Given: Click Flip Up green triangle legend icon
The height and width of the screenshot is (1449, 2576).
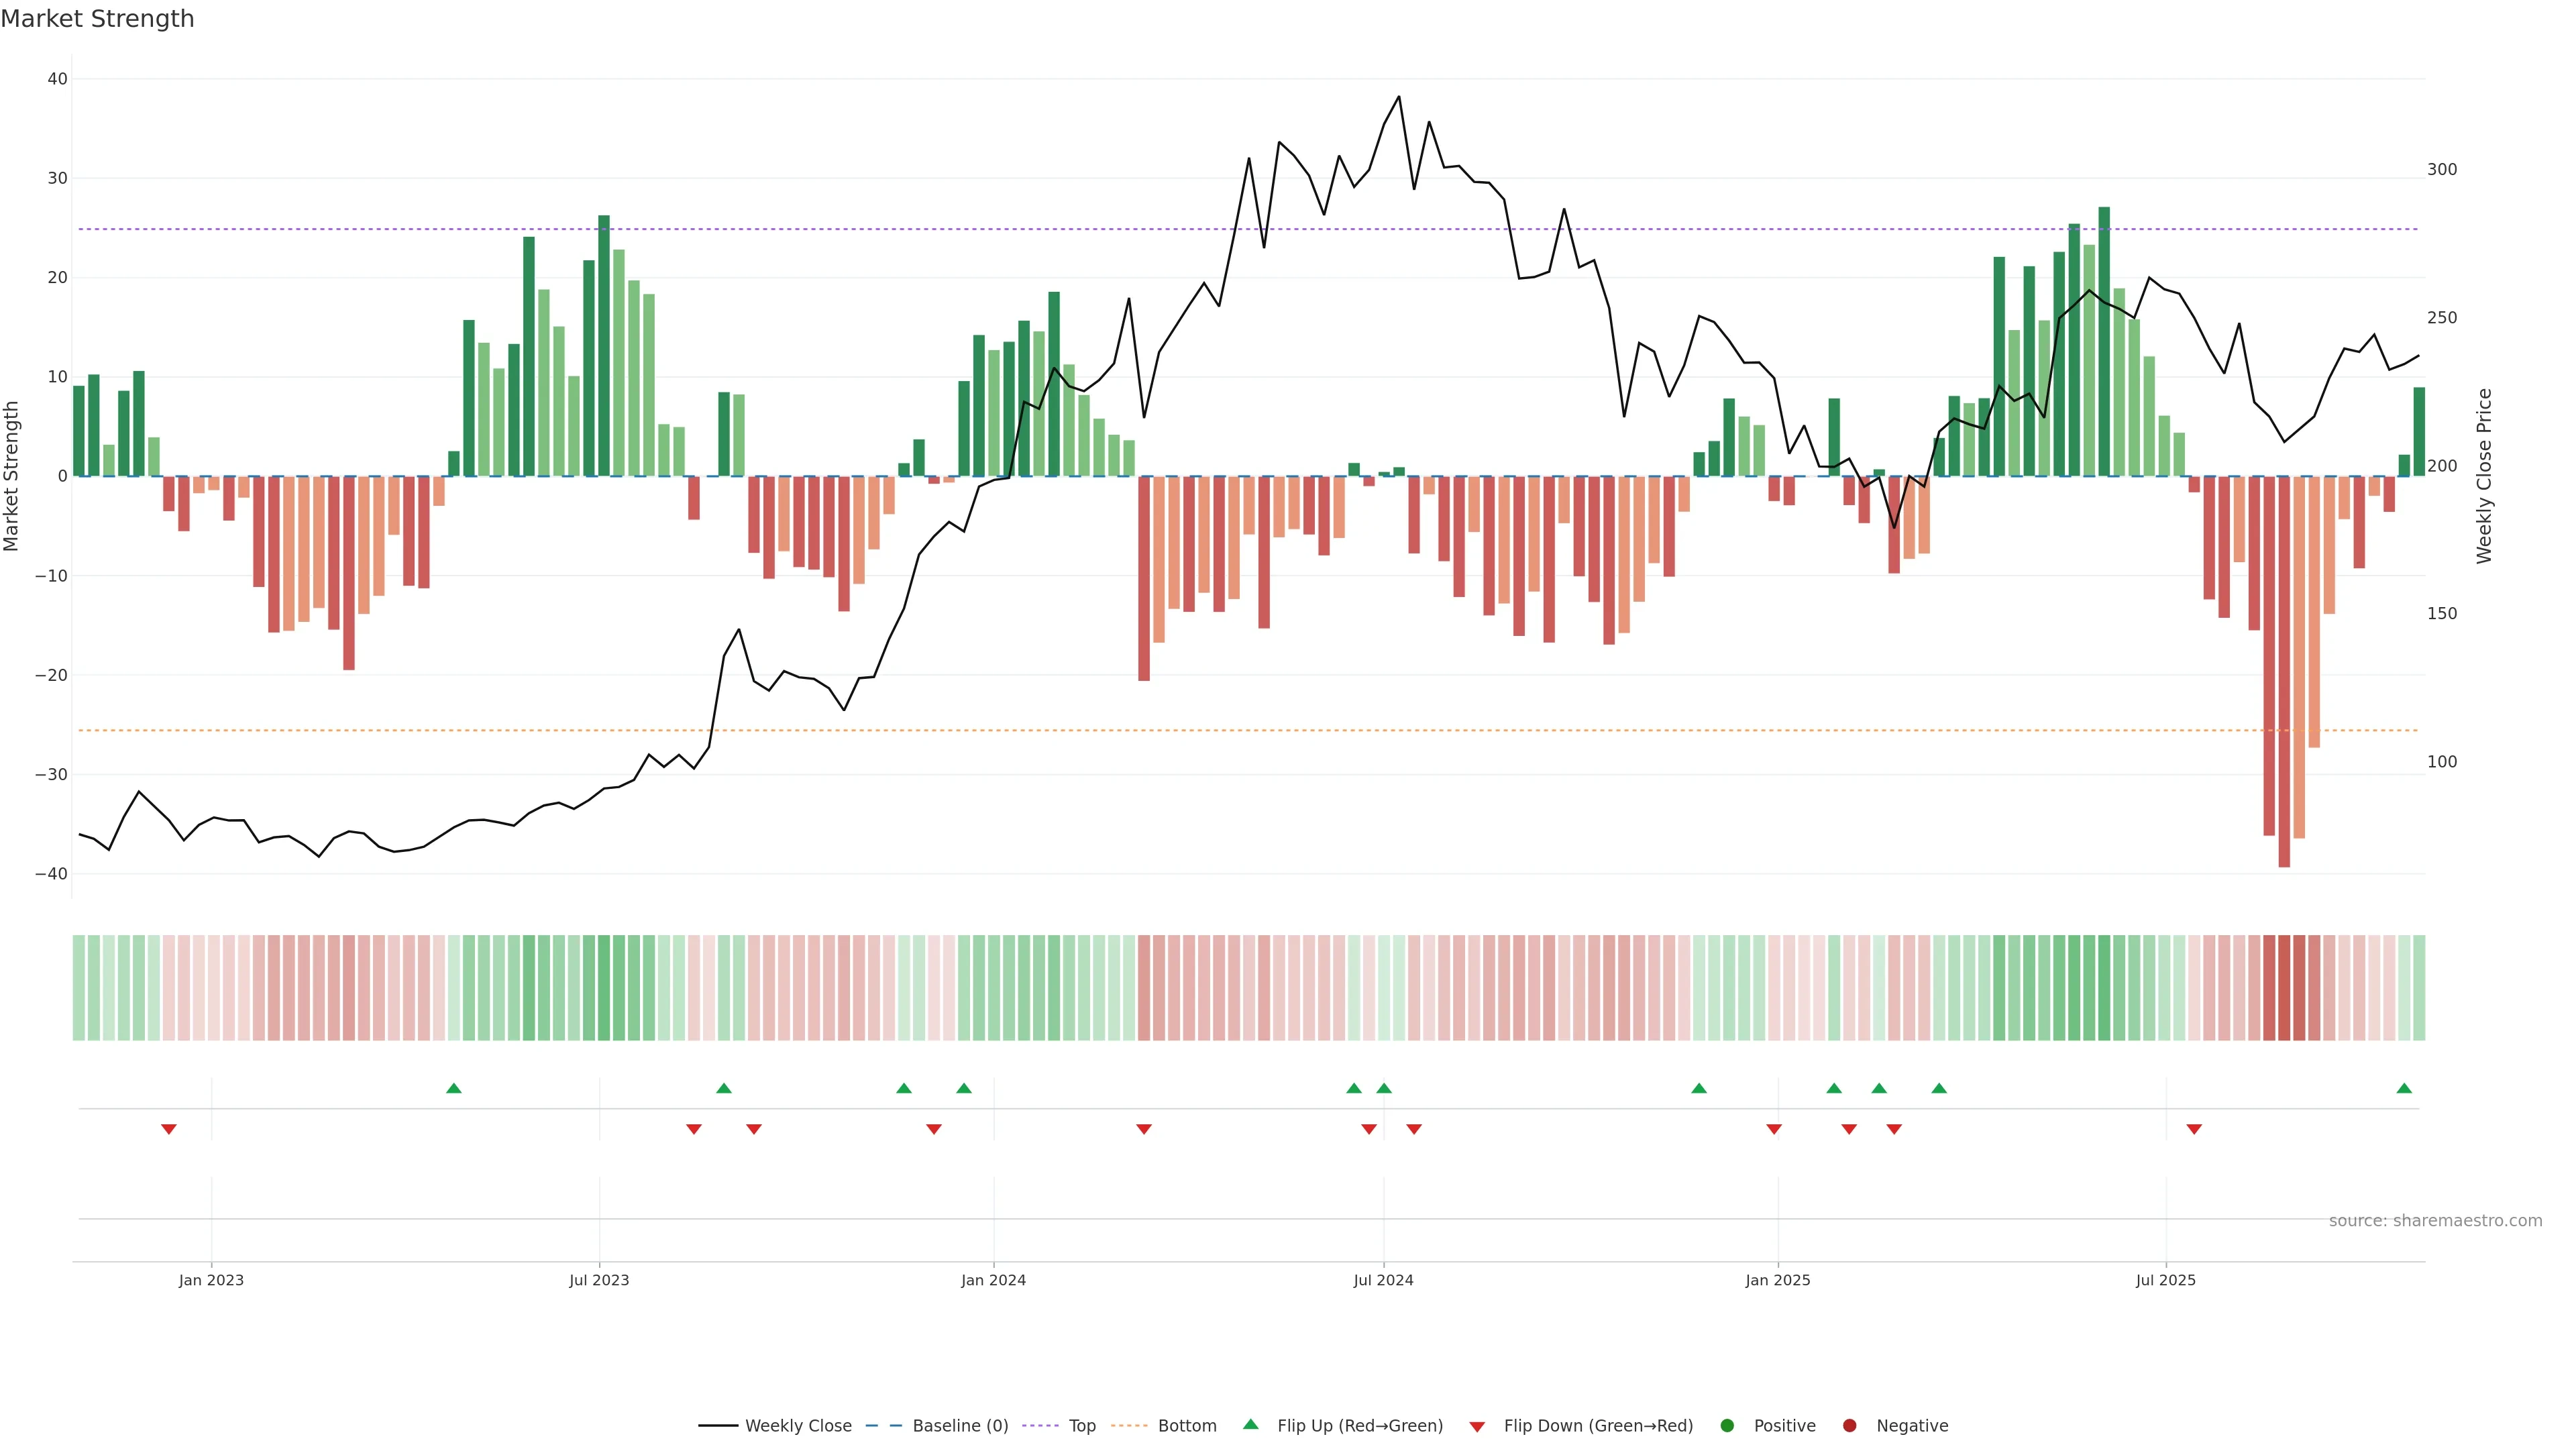Looking at the screenshot, I should (1250, 1424).
